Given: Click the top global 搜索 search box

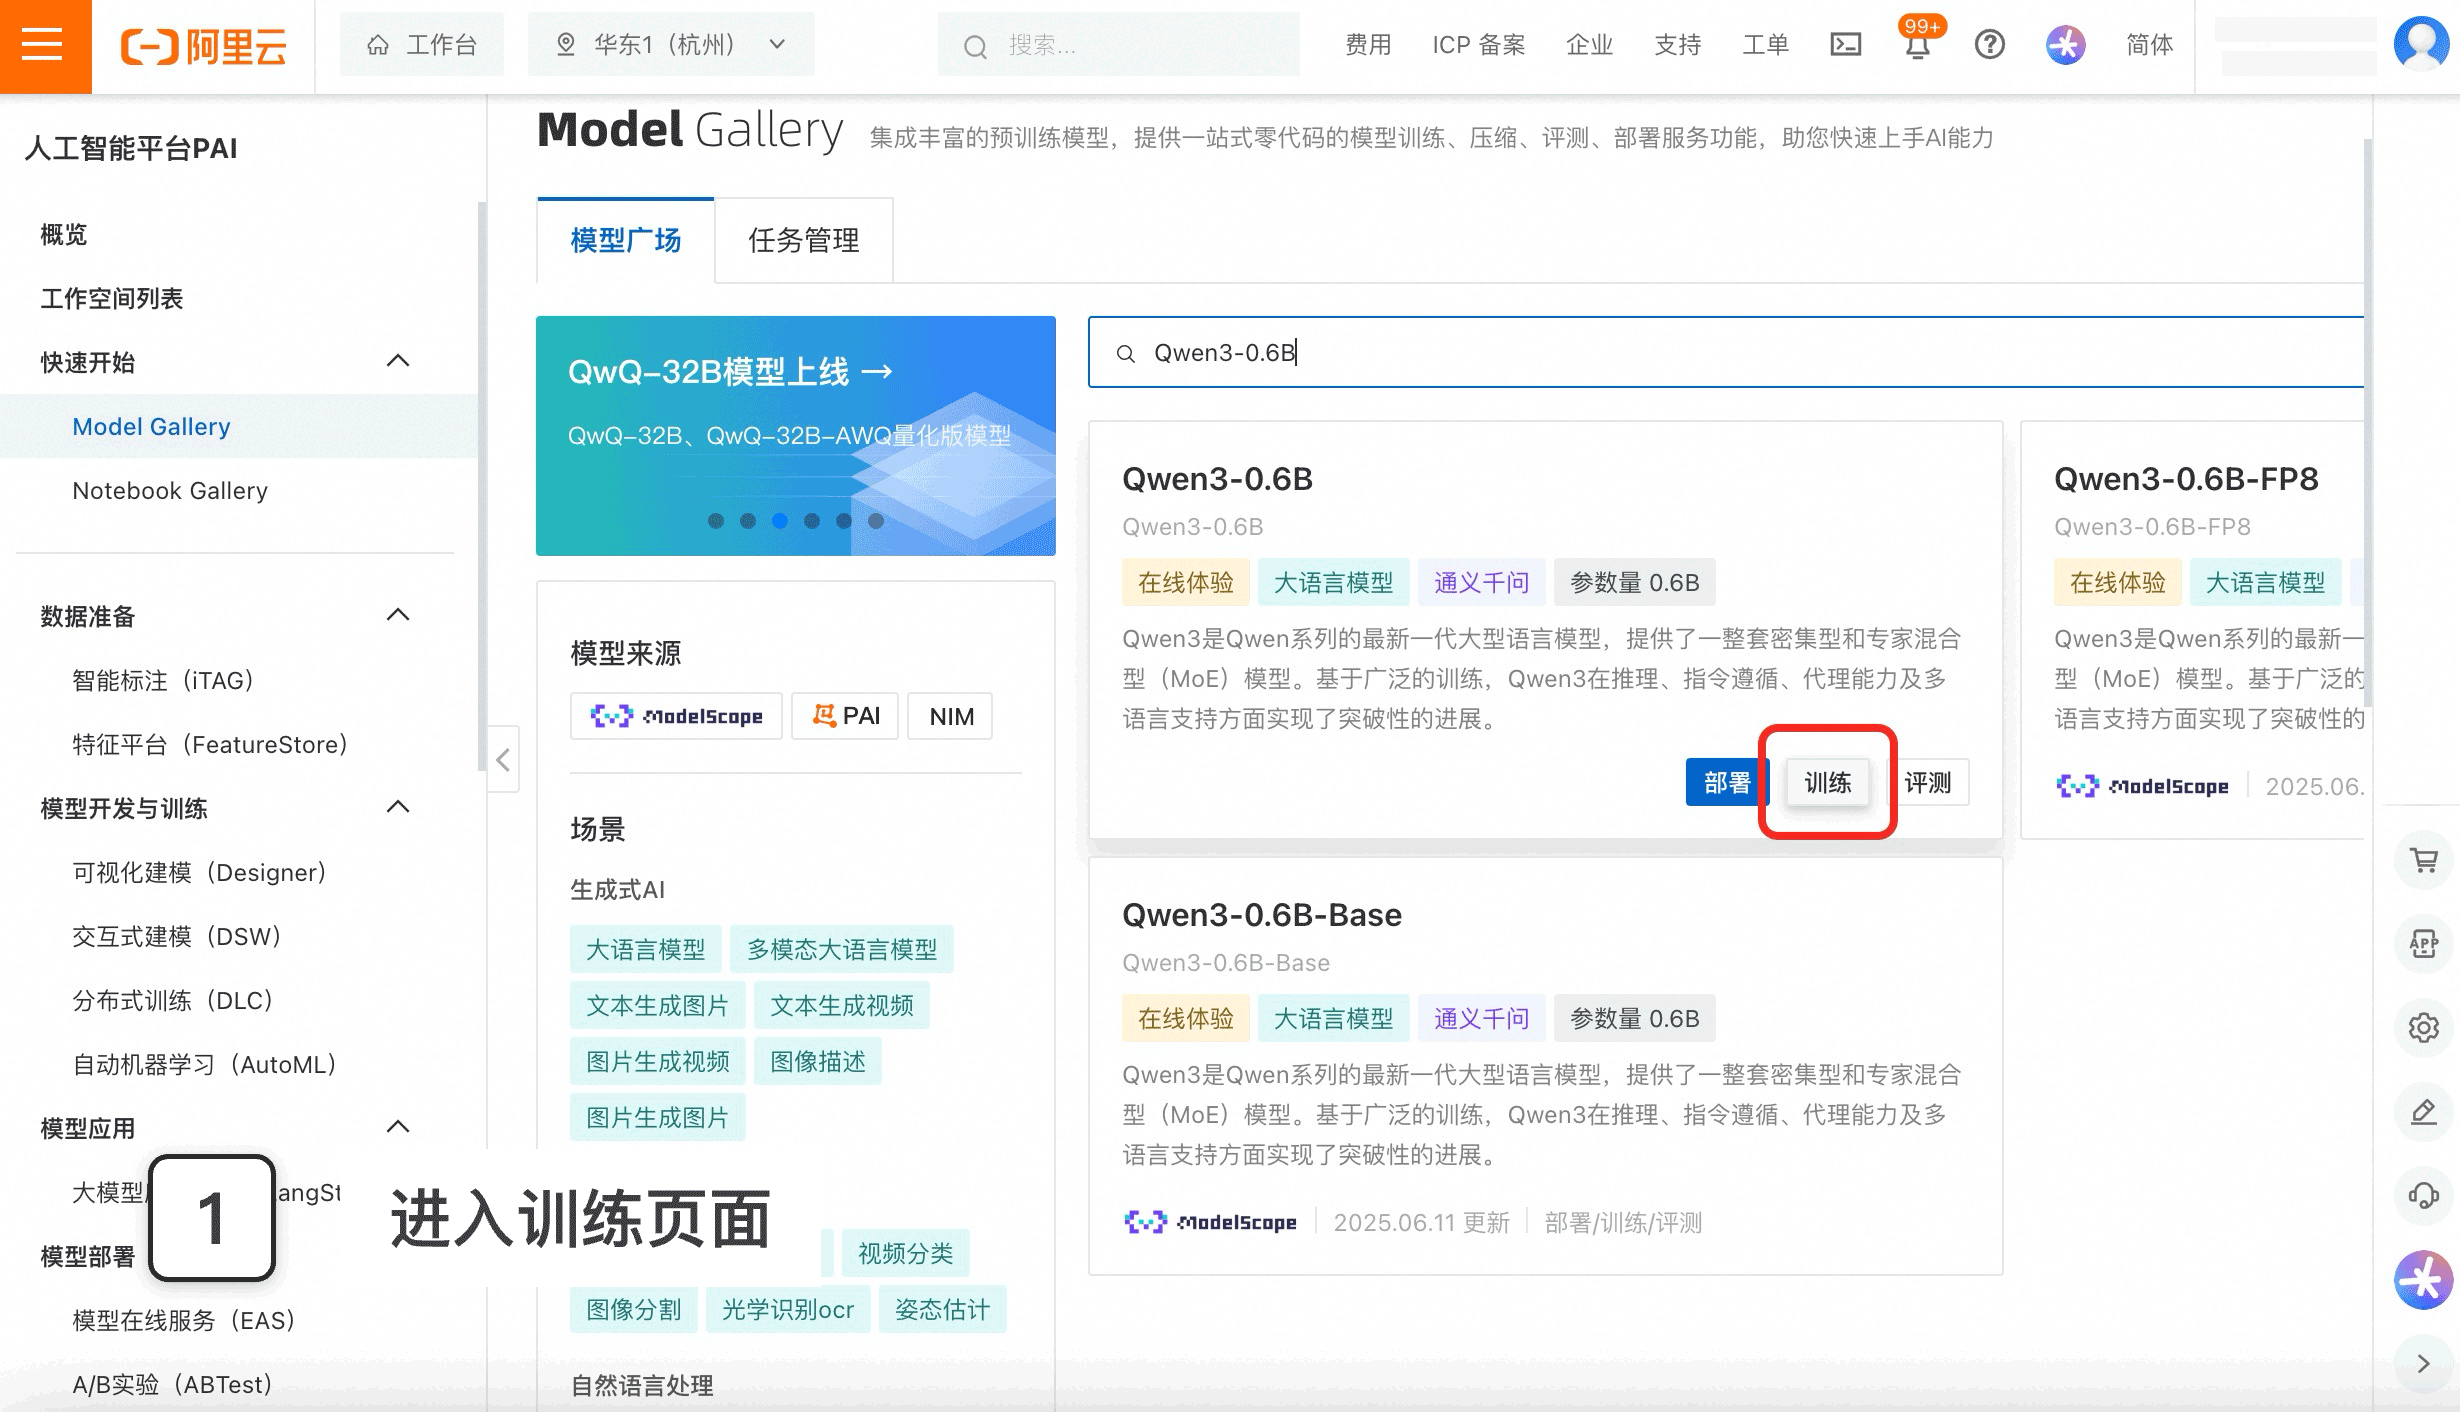Looking at the screenshot, I should point(1118,45).
